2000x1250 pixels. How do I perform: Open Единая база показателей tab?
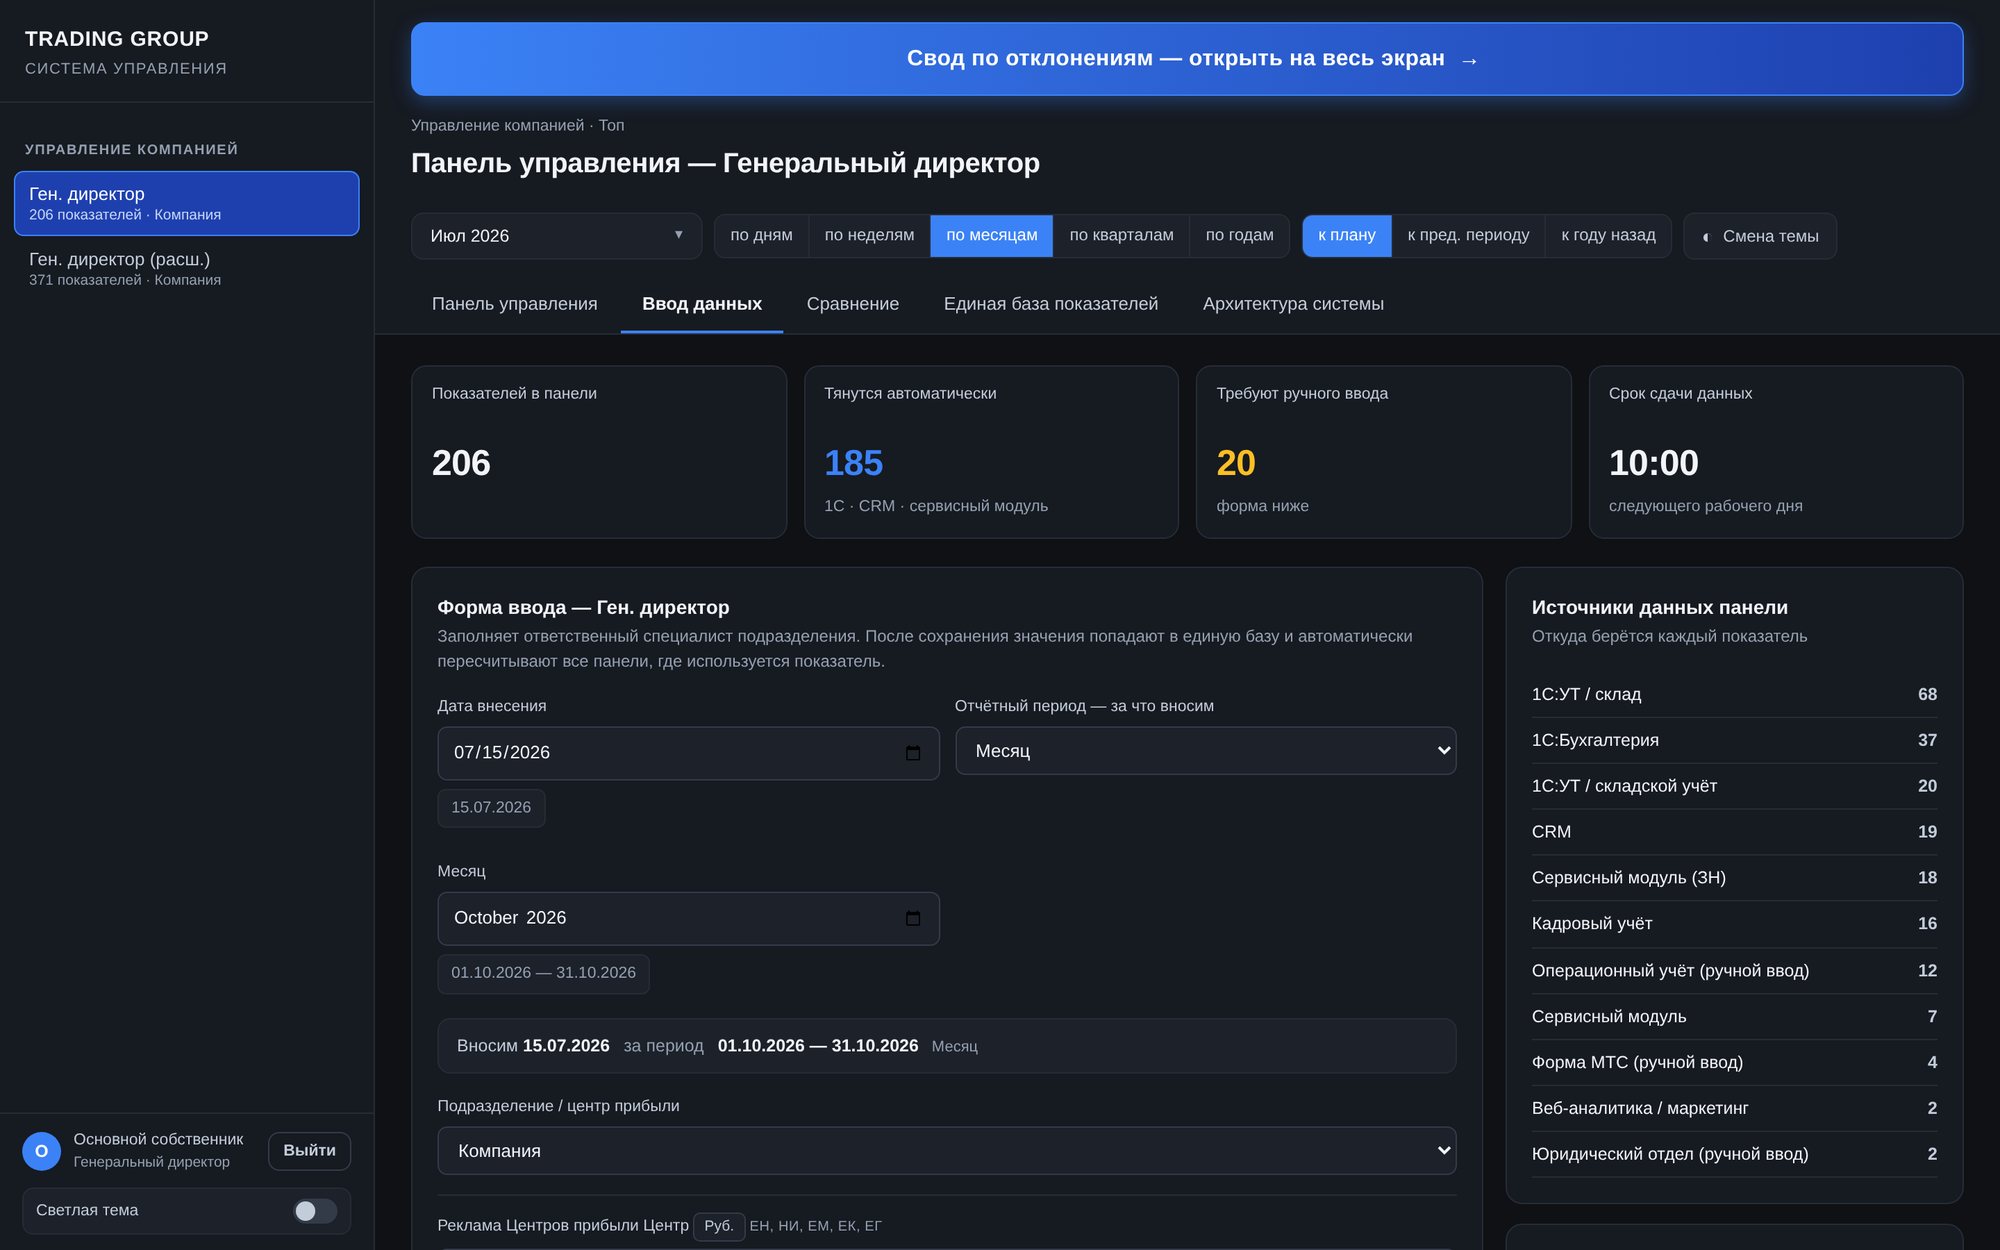click(x=1050, y=304)
